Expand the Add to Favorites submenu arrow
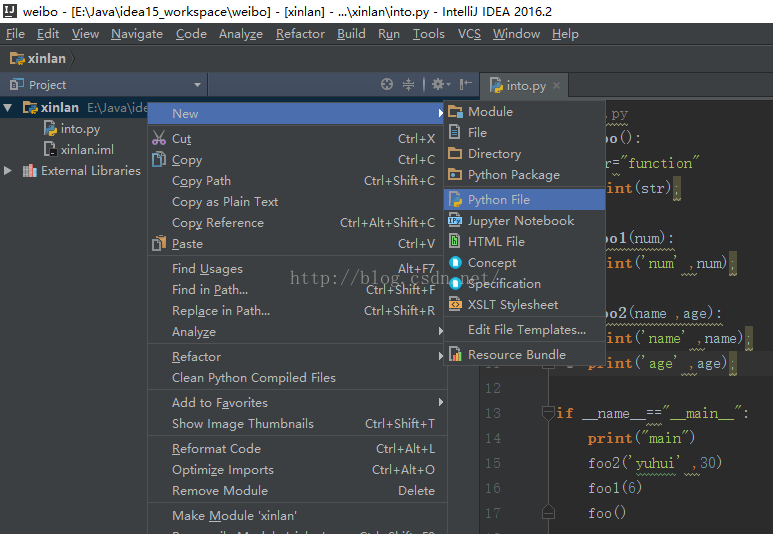Screen dimensions: 773x534 tap(441, 402)
